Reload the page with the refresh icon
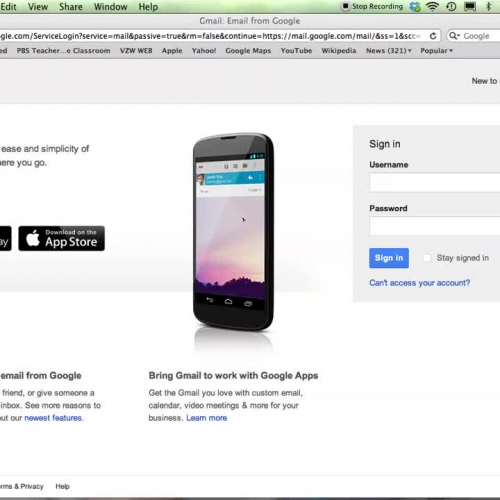This screenshot has height=500, width=500. [x=433, y=36]
